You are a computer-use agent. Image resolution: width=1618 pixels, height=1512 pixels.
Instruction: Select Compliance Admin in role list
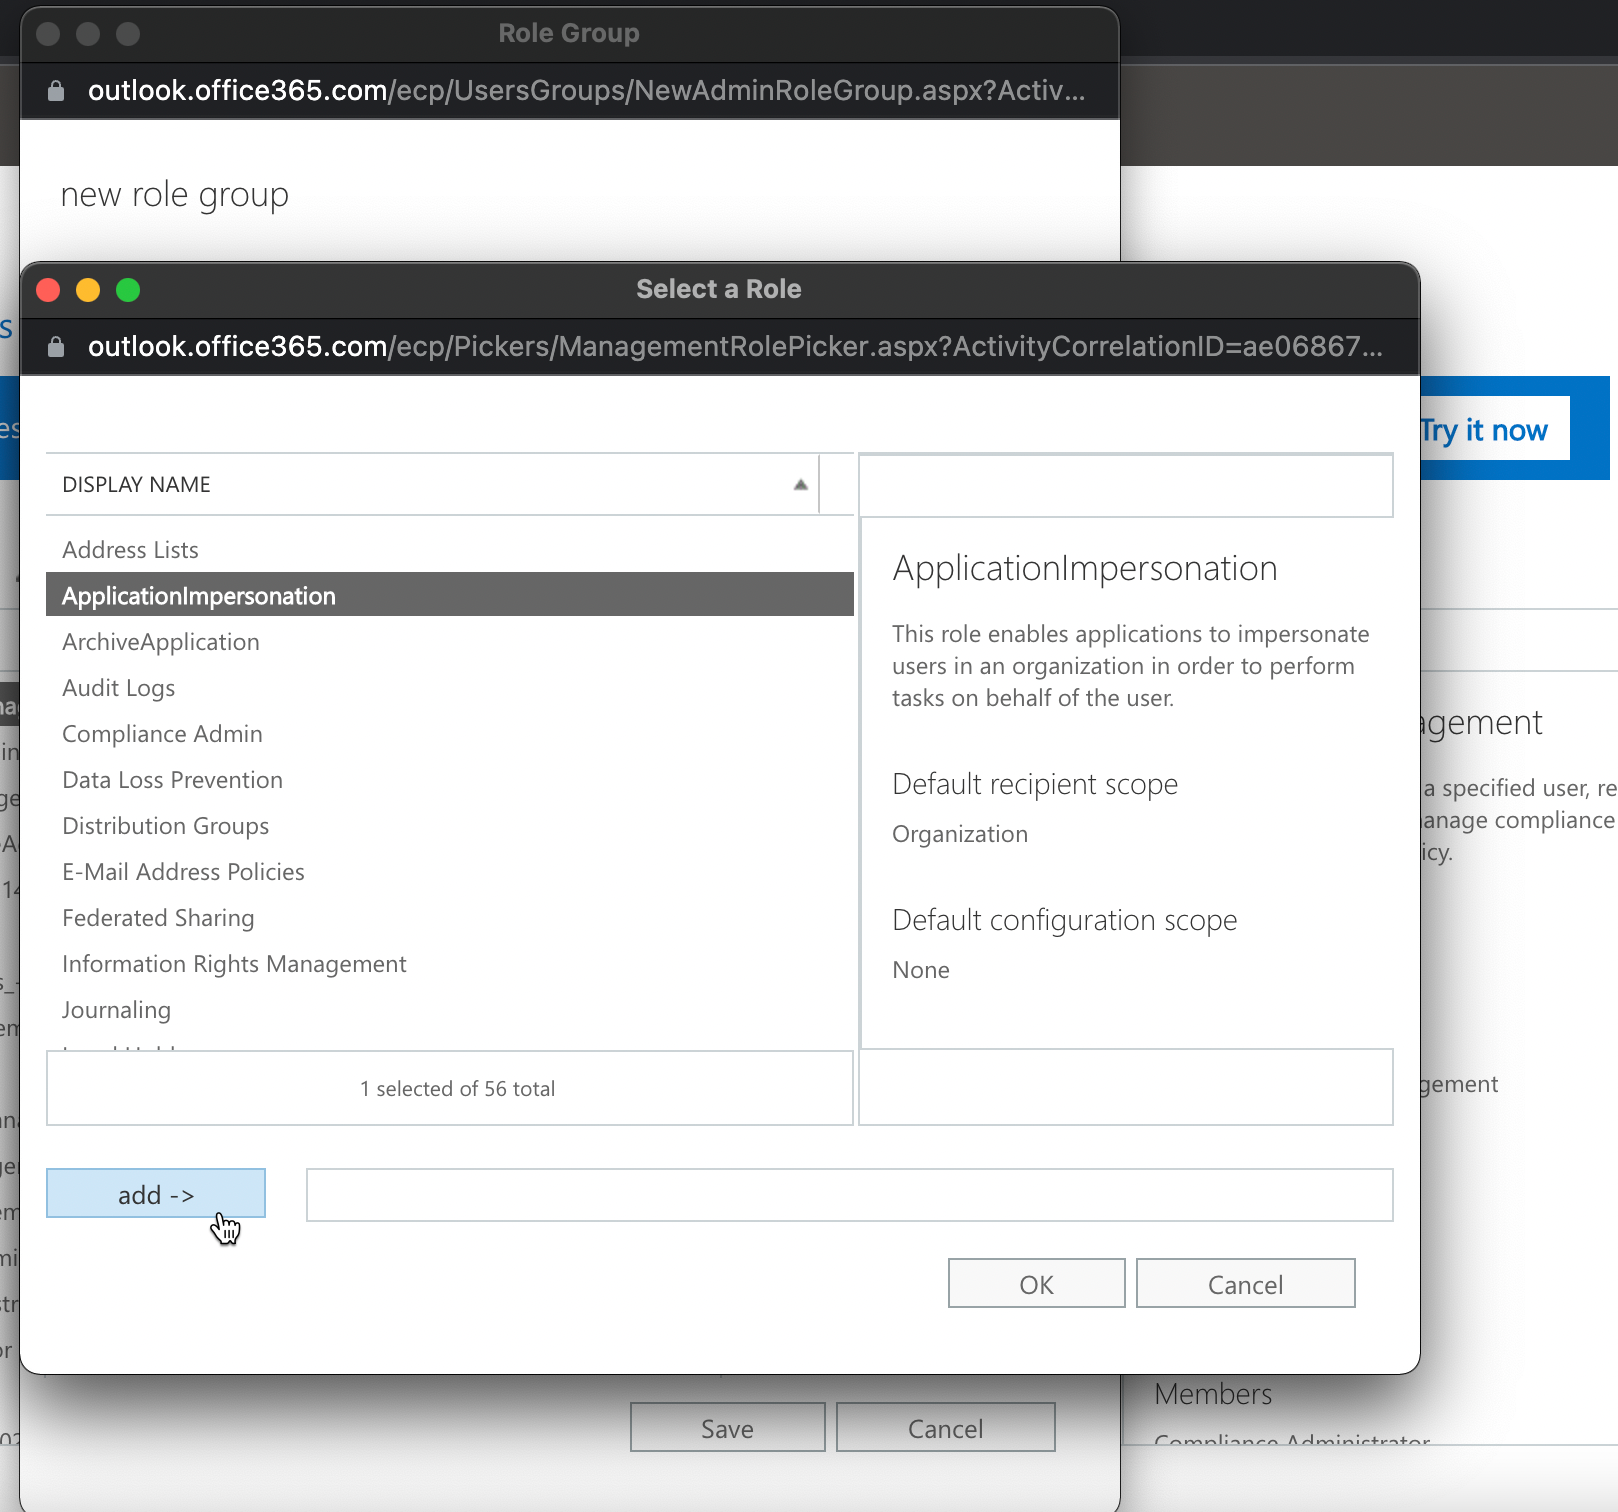tap(162, 734)
